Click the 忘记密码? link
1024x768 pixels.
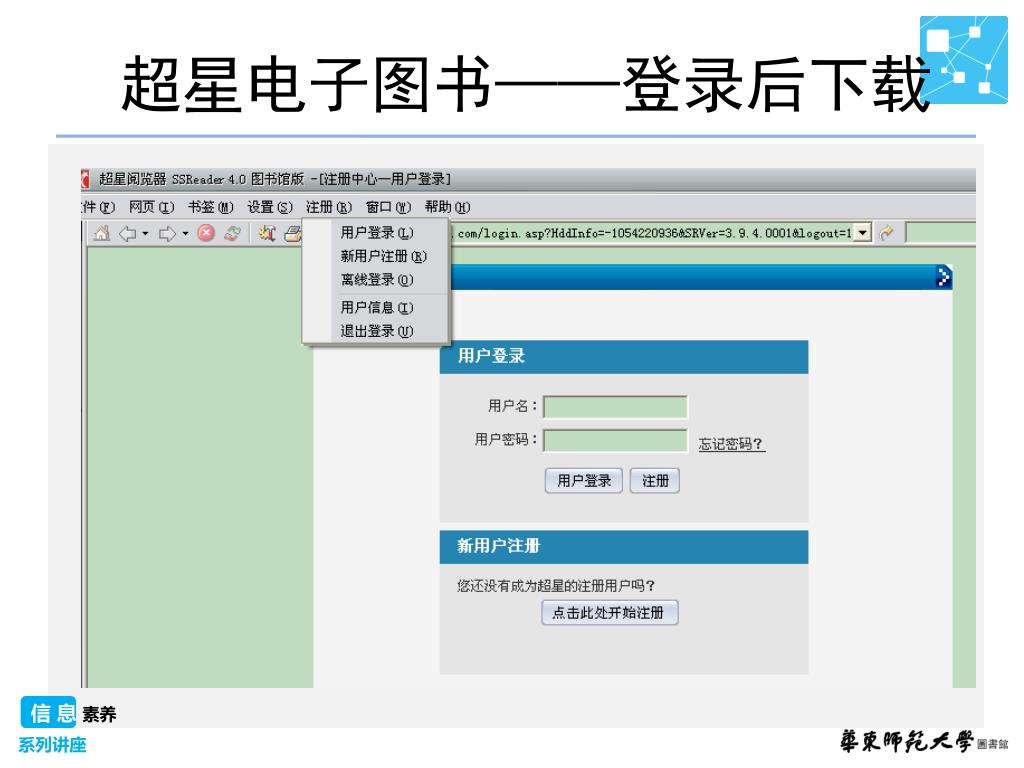[x=731, y=444]
